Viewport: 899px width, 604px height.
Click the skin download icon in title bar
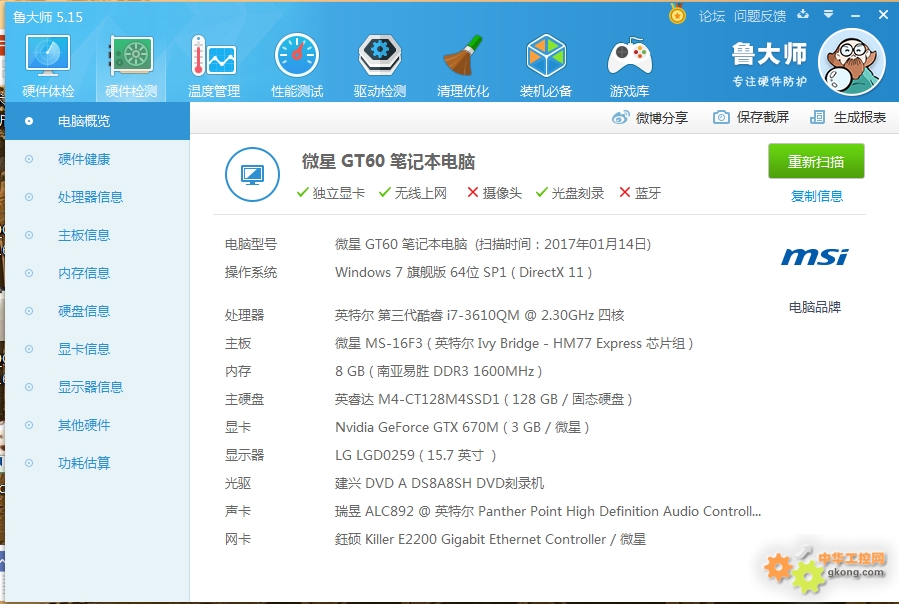(803, 14)
